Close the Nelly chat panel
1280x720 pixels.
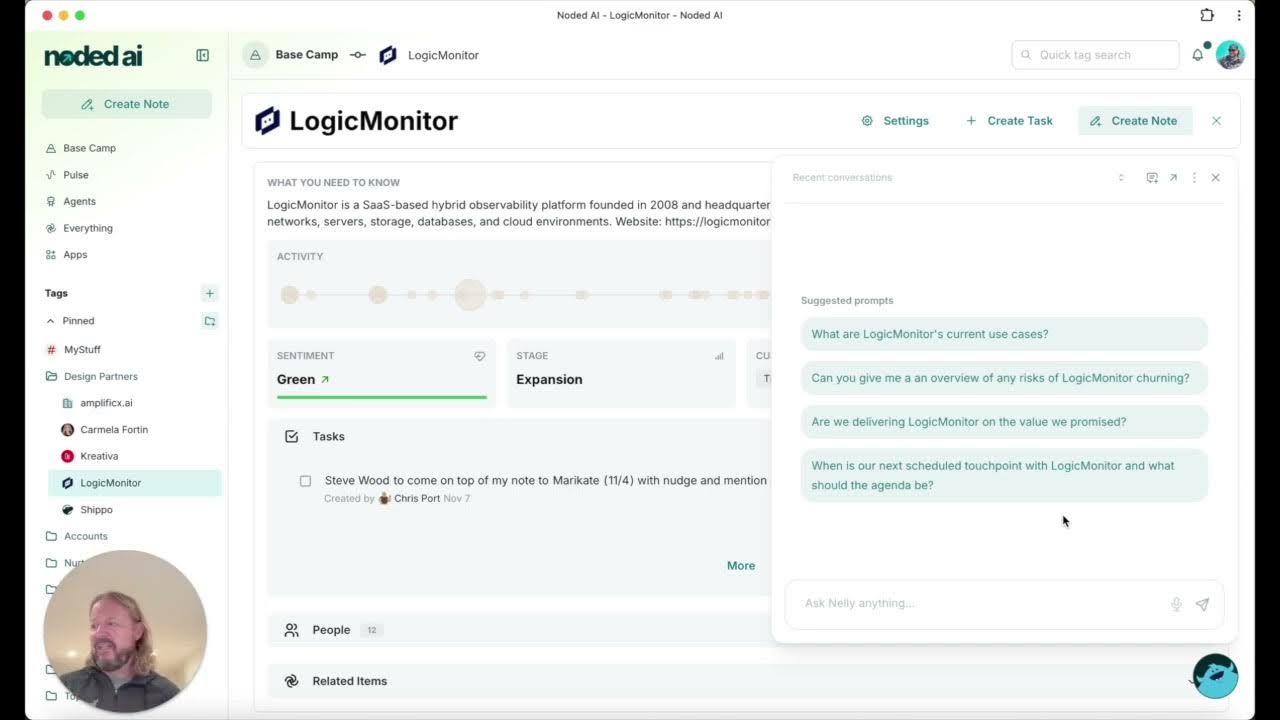pos(1215,178)
